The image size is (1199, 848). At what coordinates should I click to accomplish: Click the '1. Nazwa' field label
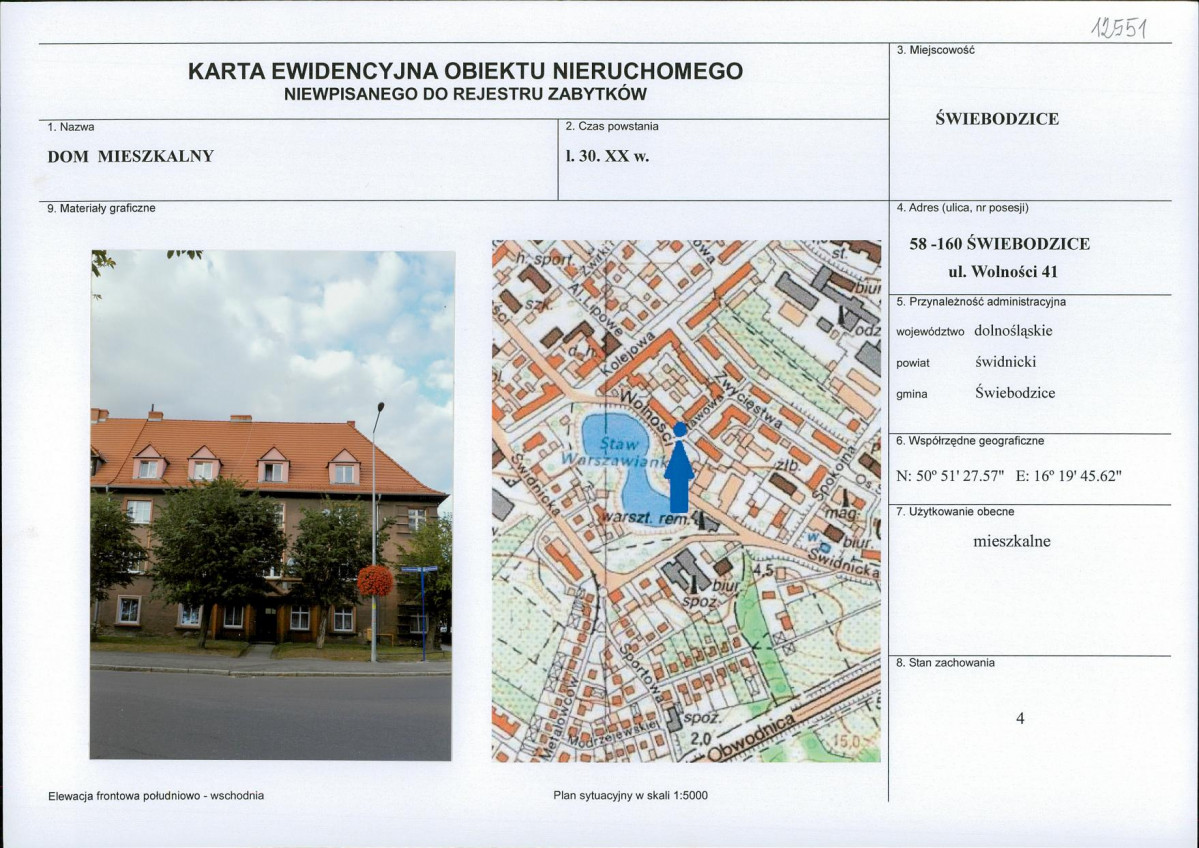pos(71,127)
